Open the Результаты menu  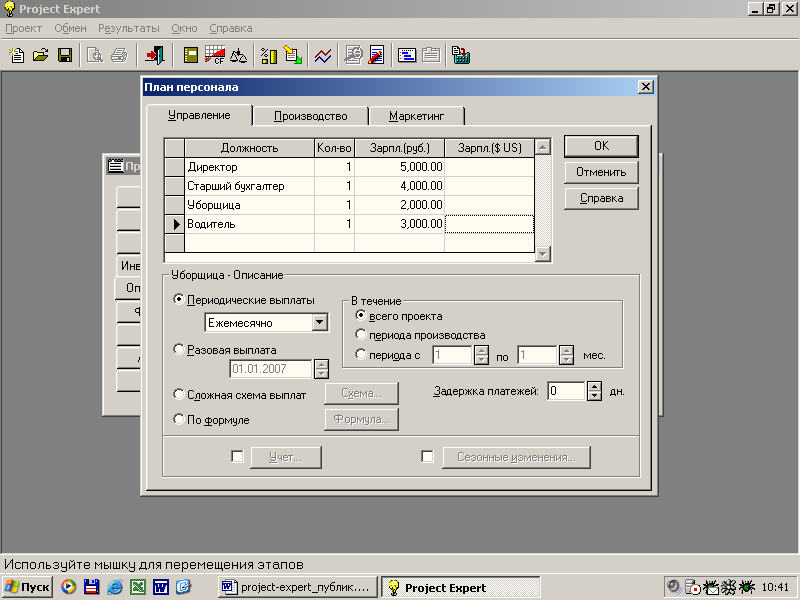click(129, 29)
